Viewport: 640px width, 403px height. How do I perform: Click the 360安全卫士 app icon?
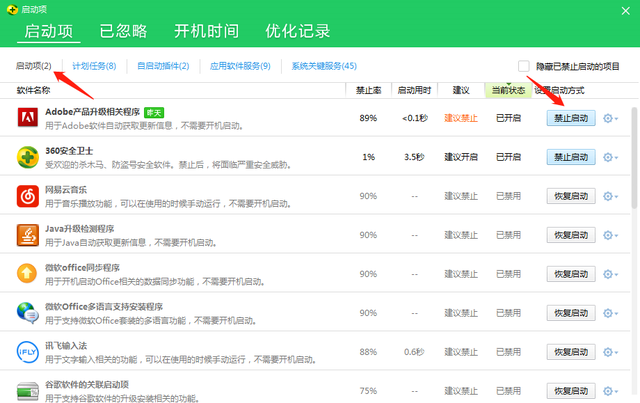pyautogui.click(x=28, y=157)
